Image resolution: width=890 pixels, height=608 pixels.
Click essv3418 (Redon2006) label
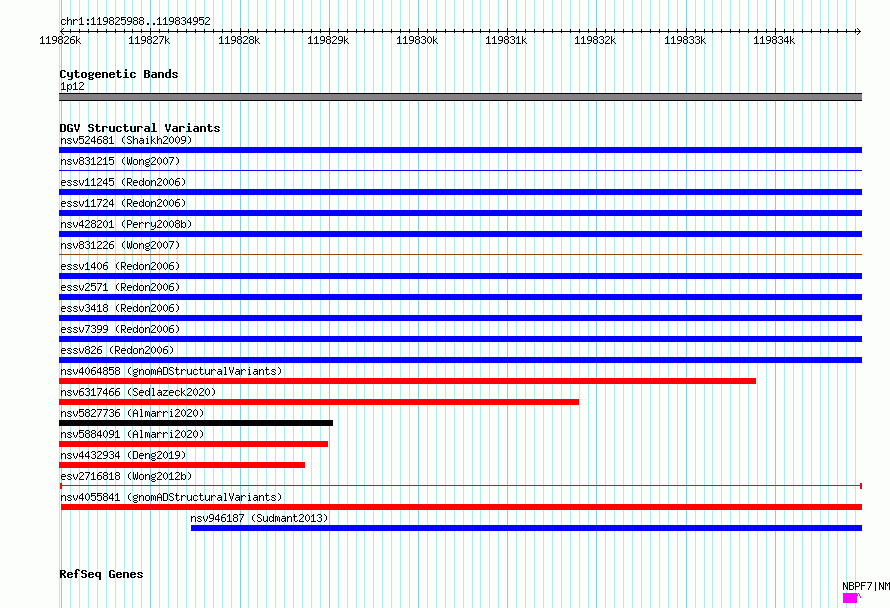[x=120, y=308]
